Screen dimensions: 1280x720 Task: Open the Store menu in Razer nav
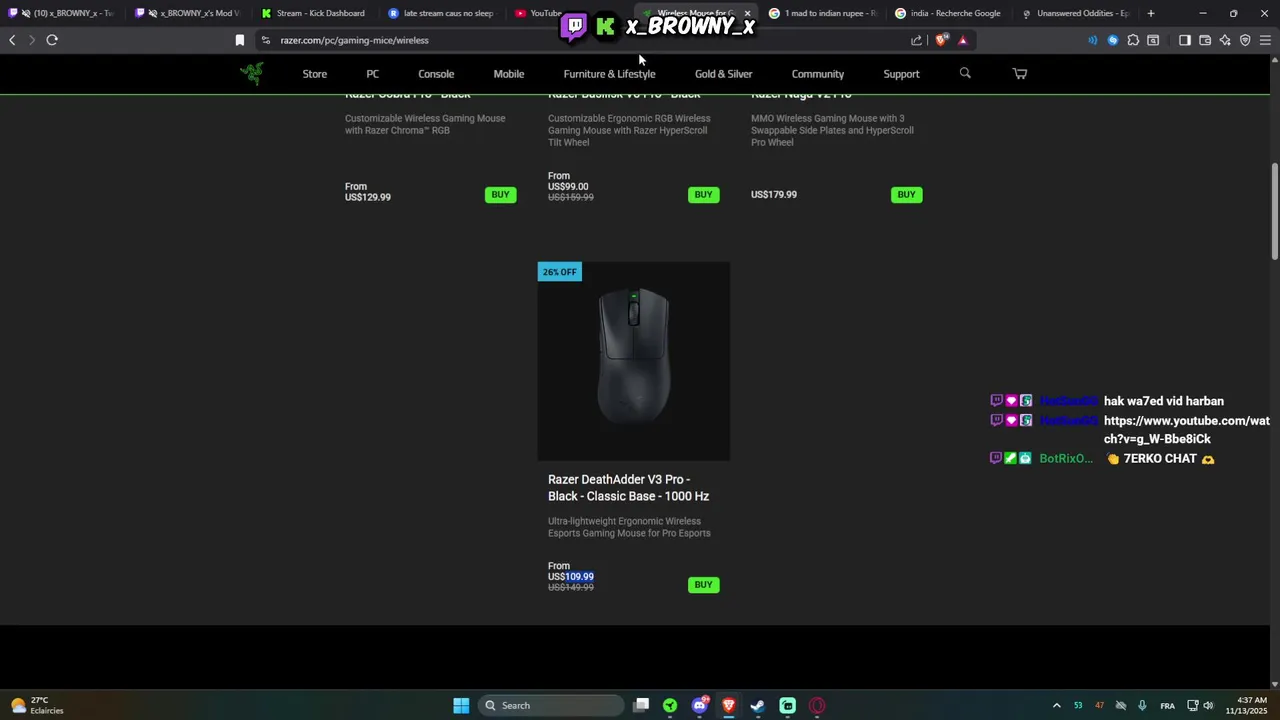pyautogui.click(x=315, y=74)
